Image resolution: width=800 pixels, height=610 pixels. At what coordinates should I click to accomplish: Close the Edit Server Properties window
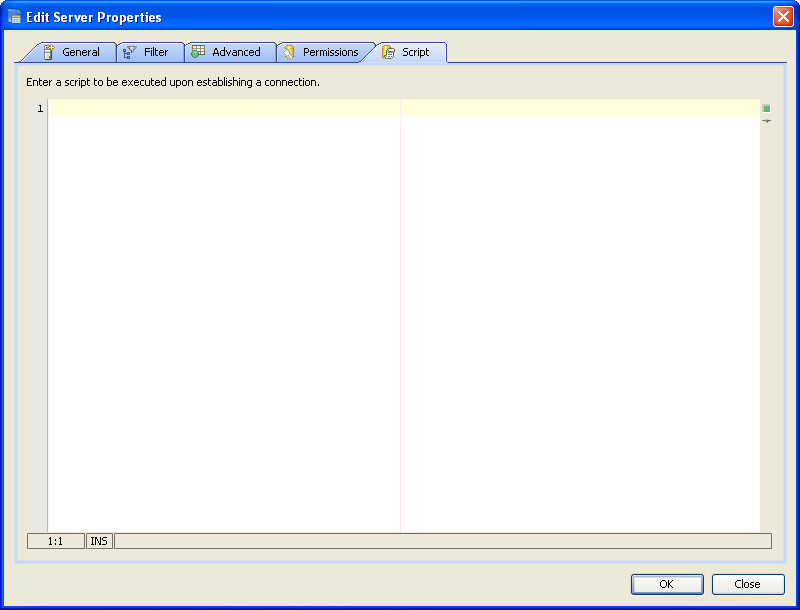[x=783, y=17]
